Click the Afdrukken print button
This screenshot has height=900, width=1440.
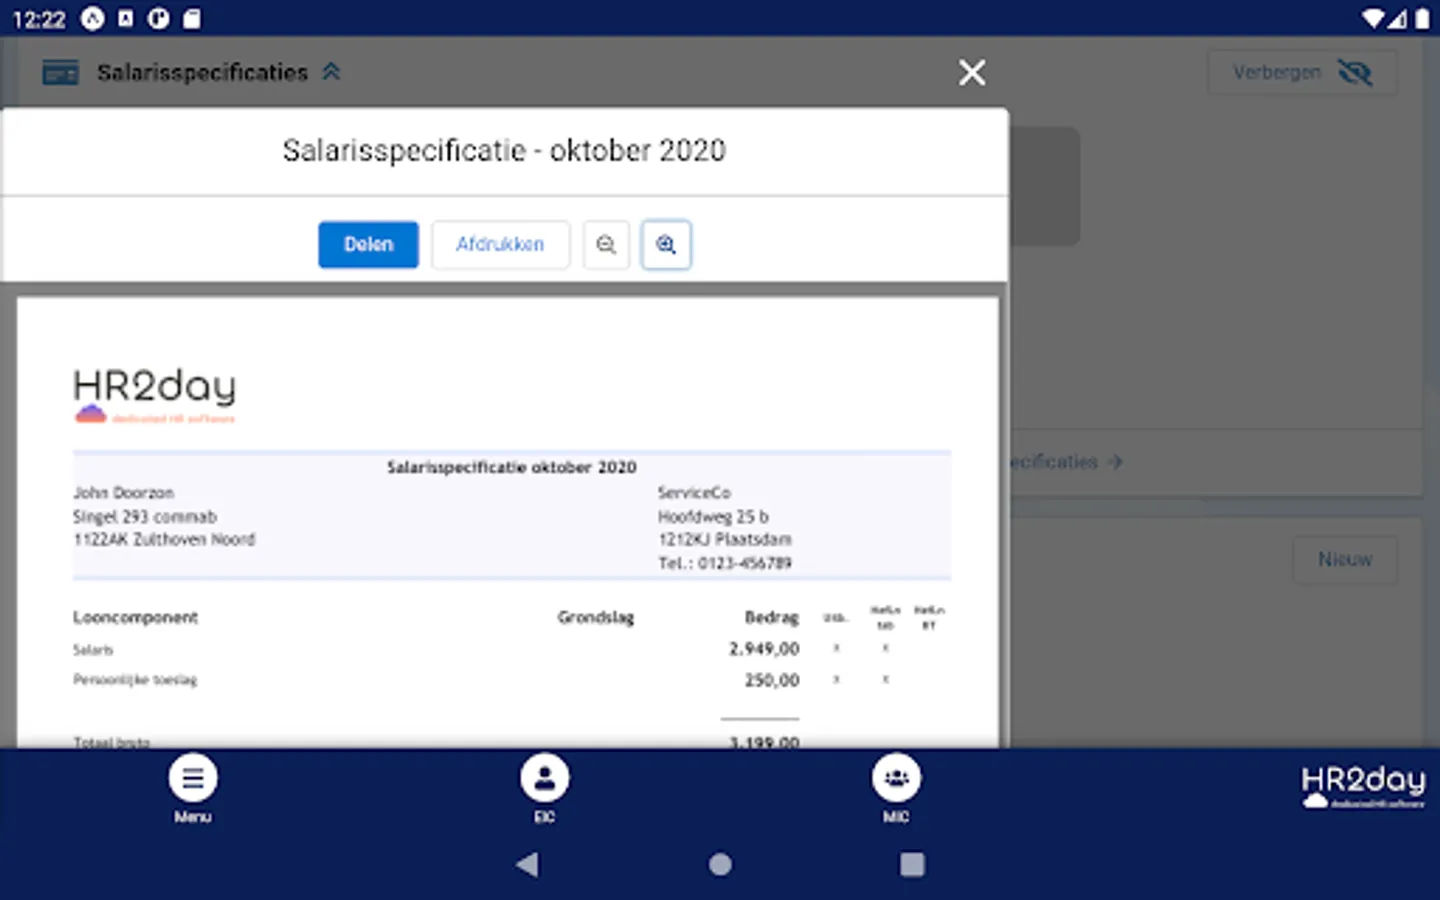pos(500,244)
